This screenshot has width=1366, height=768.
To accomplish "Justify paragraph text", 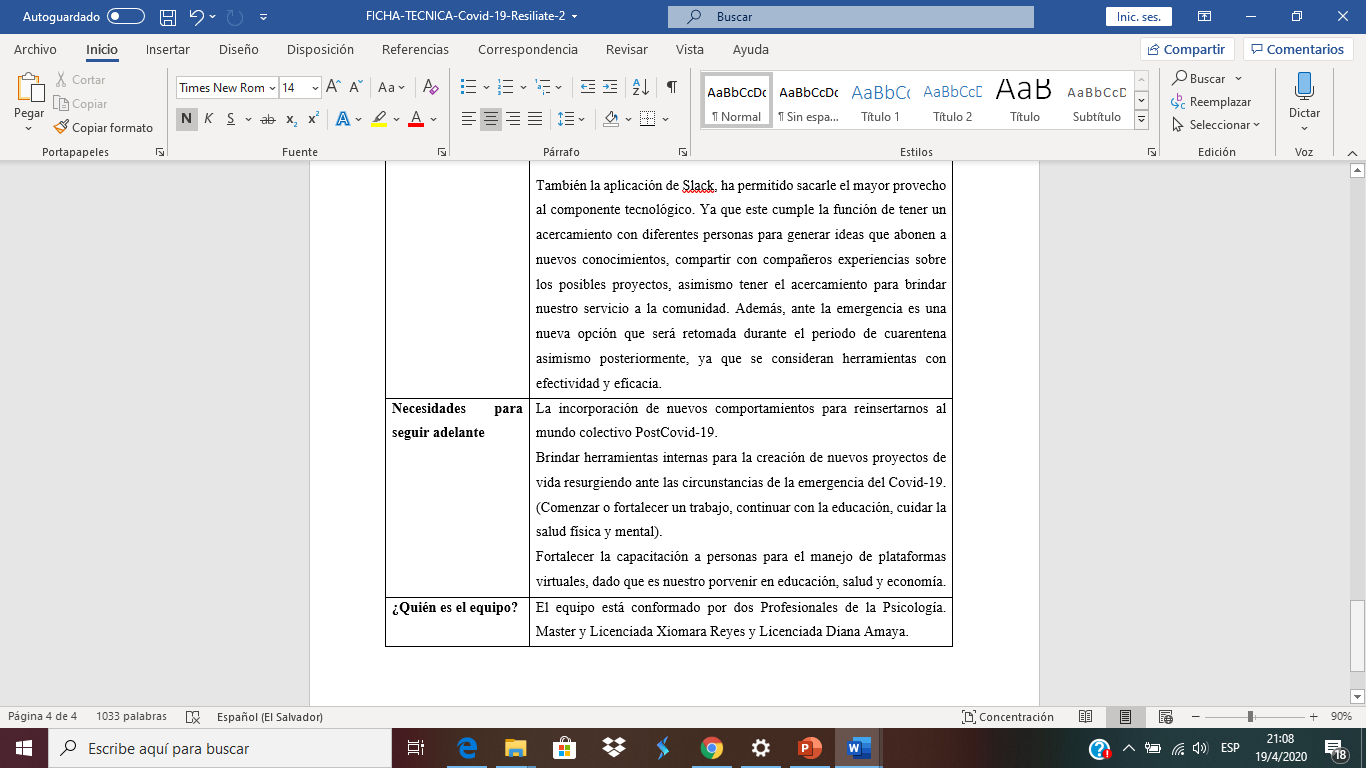I will click(535, 119).
